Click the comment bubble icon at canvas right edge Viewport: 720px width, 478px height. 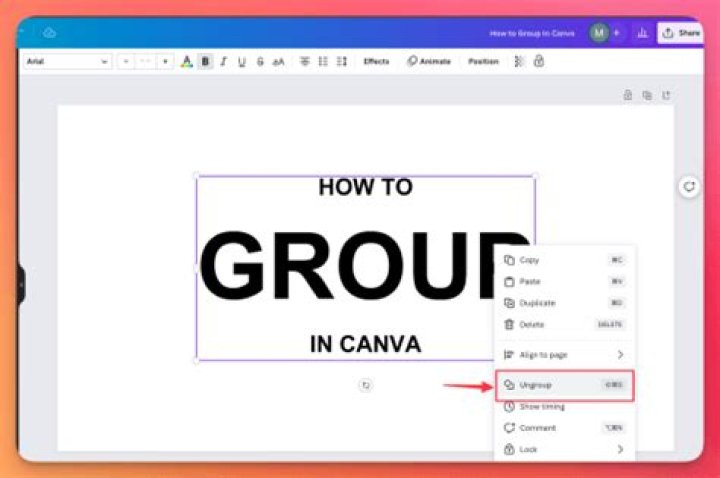click(689, 186)
